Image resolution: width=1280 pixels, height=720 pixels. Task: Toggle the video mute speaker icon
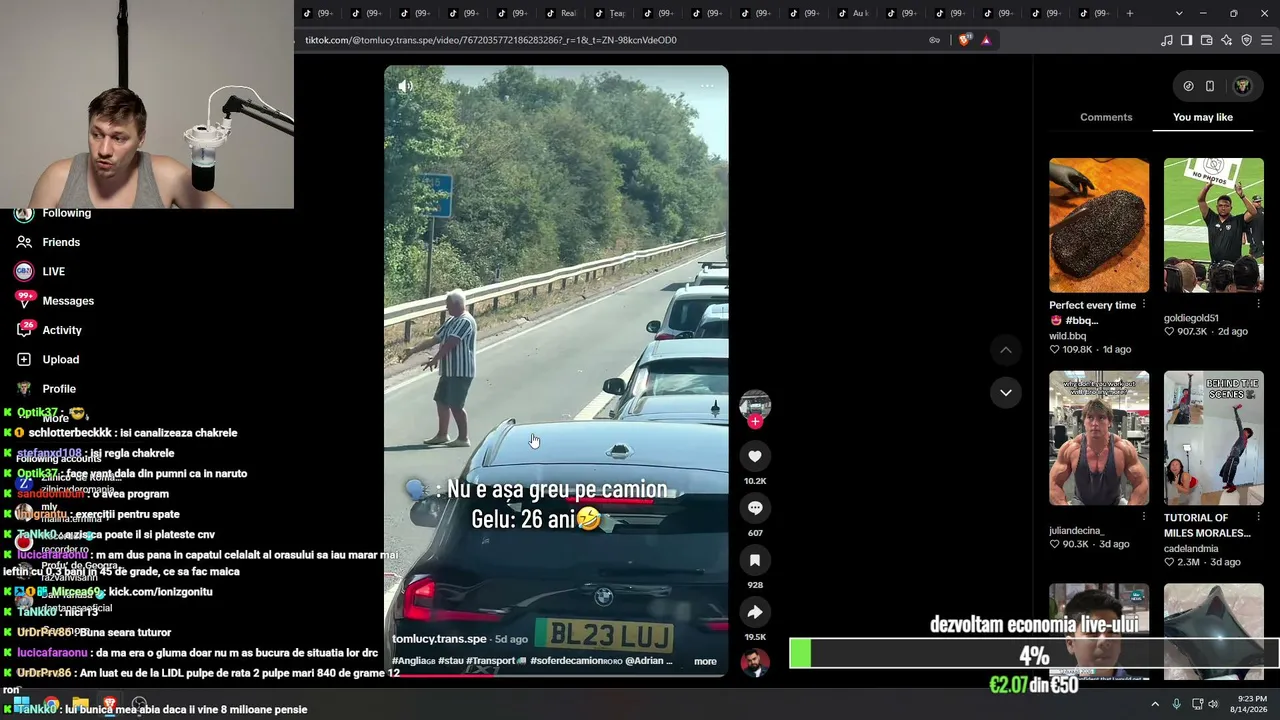pos(405,87)
